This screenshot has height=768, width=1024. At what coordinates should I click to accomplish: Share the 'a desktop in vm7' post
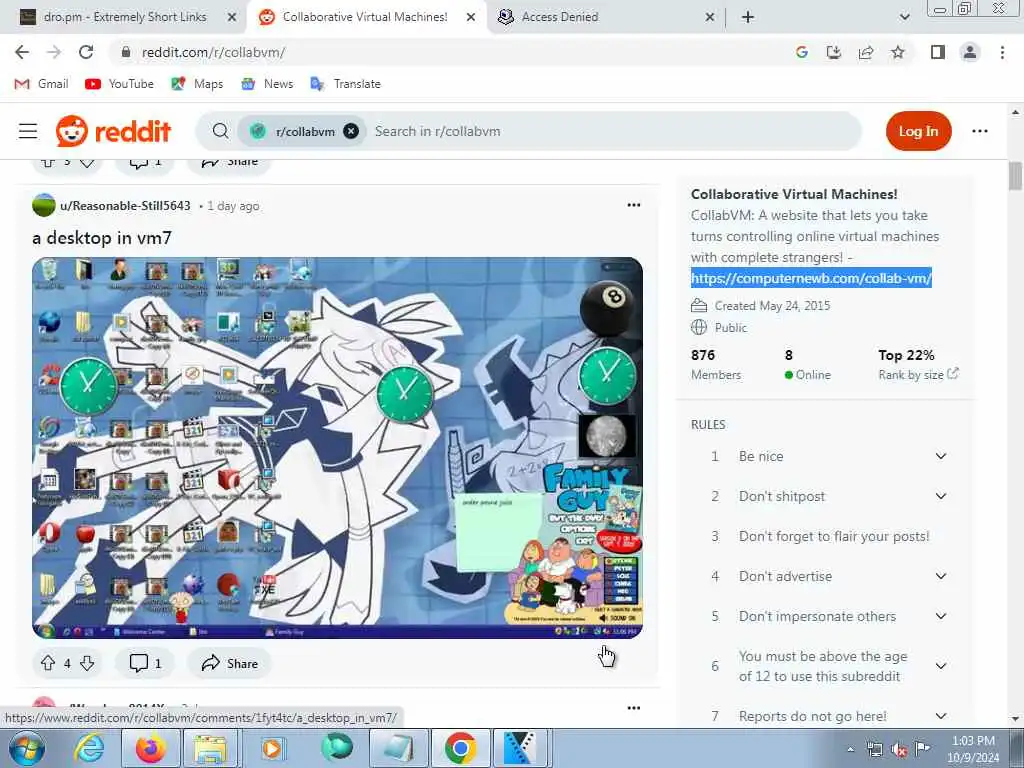click(x=229, y=664)
